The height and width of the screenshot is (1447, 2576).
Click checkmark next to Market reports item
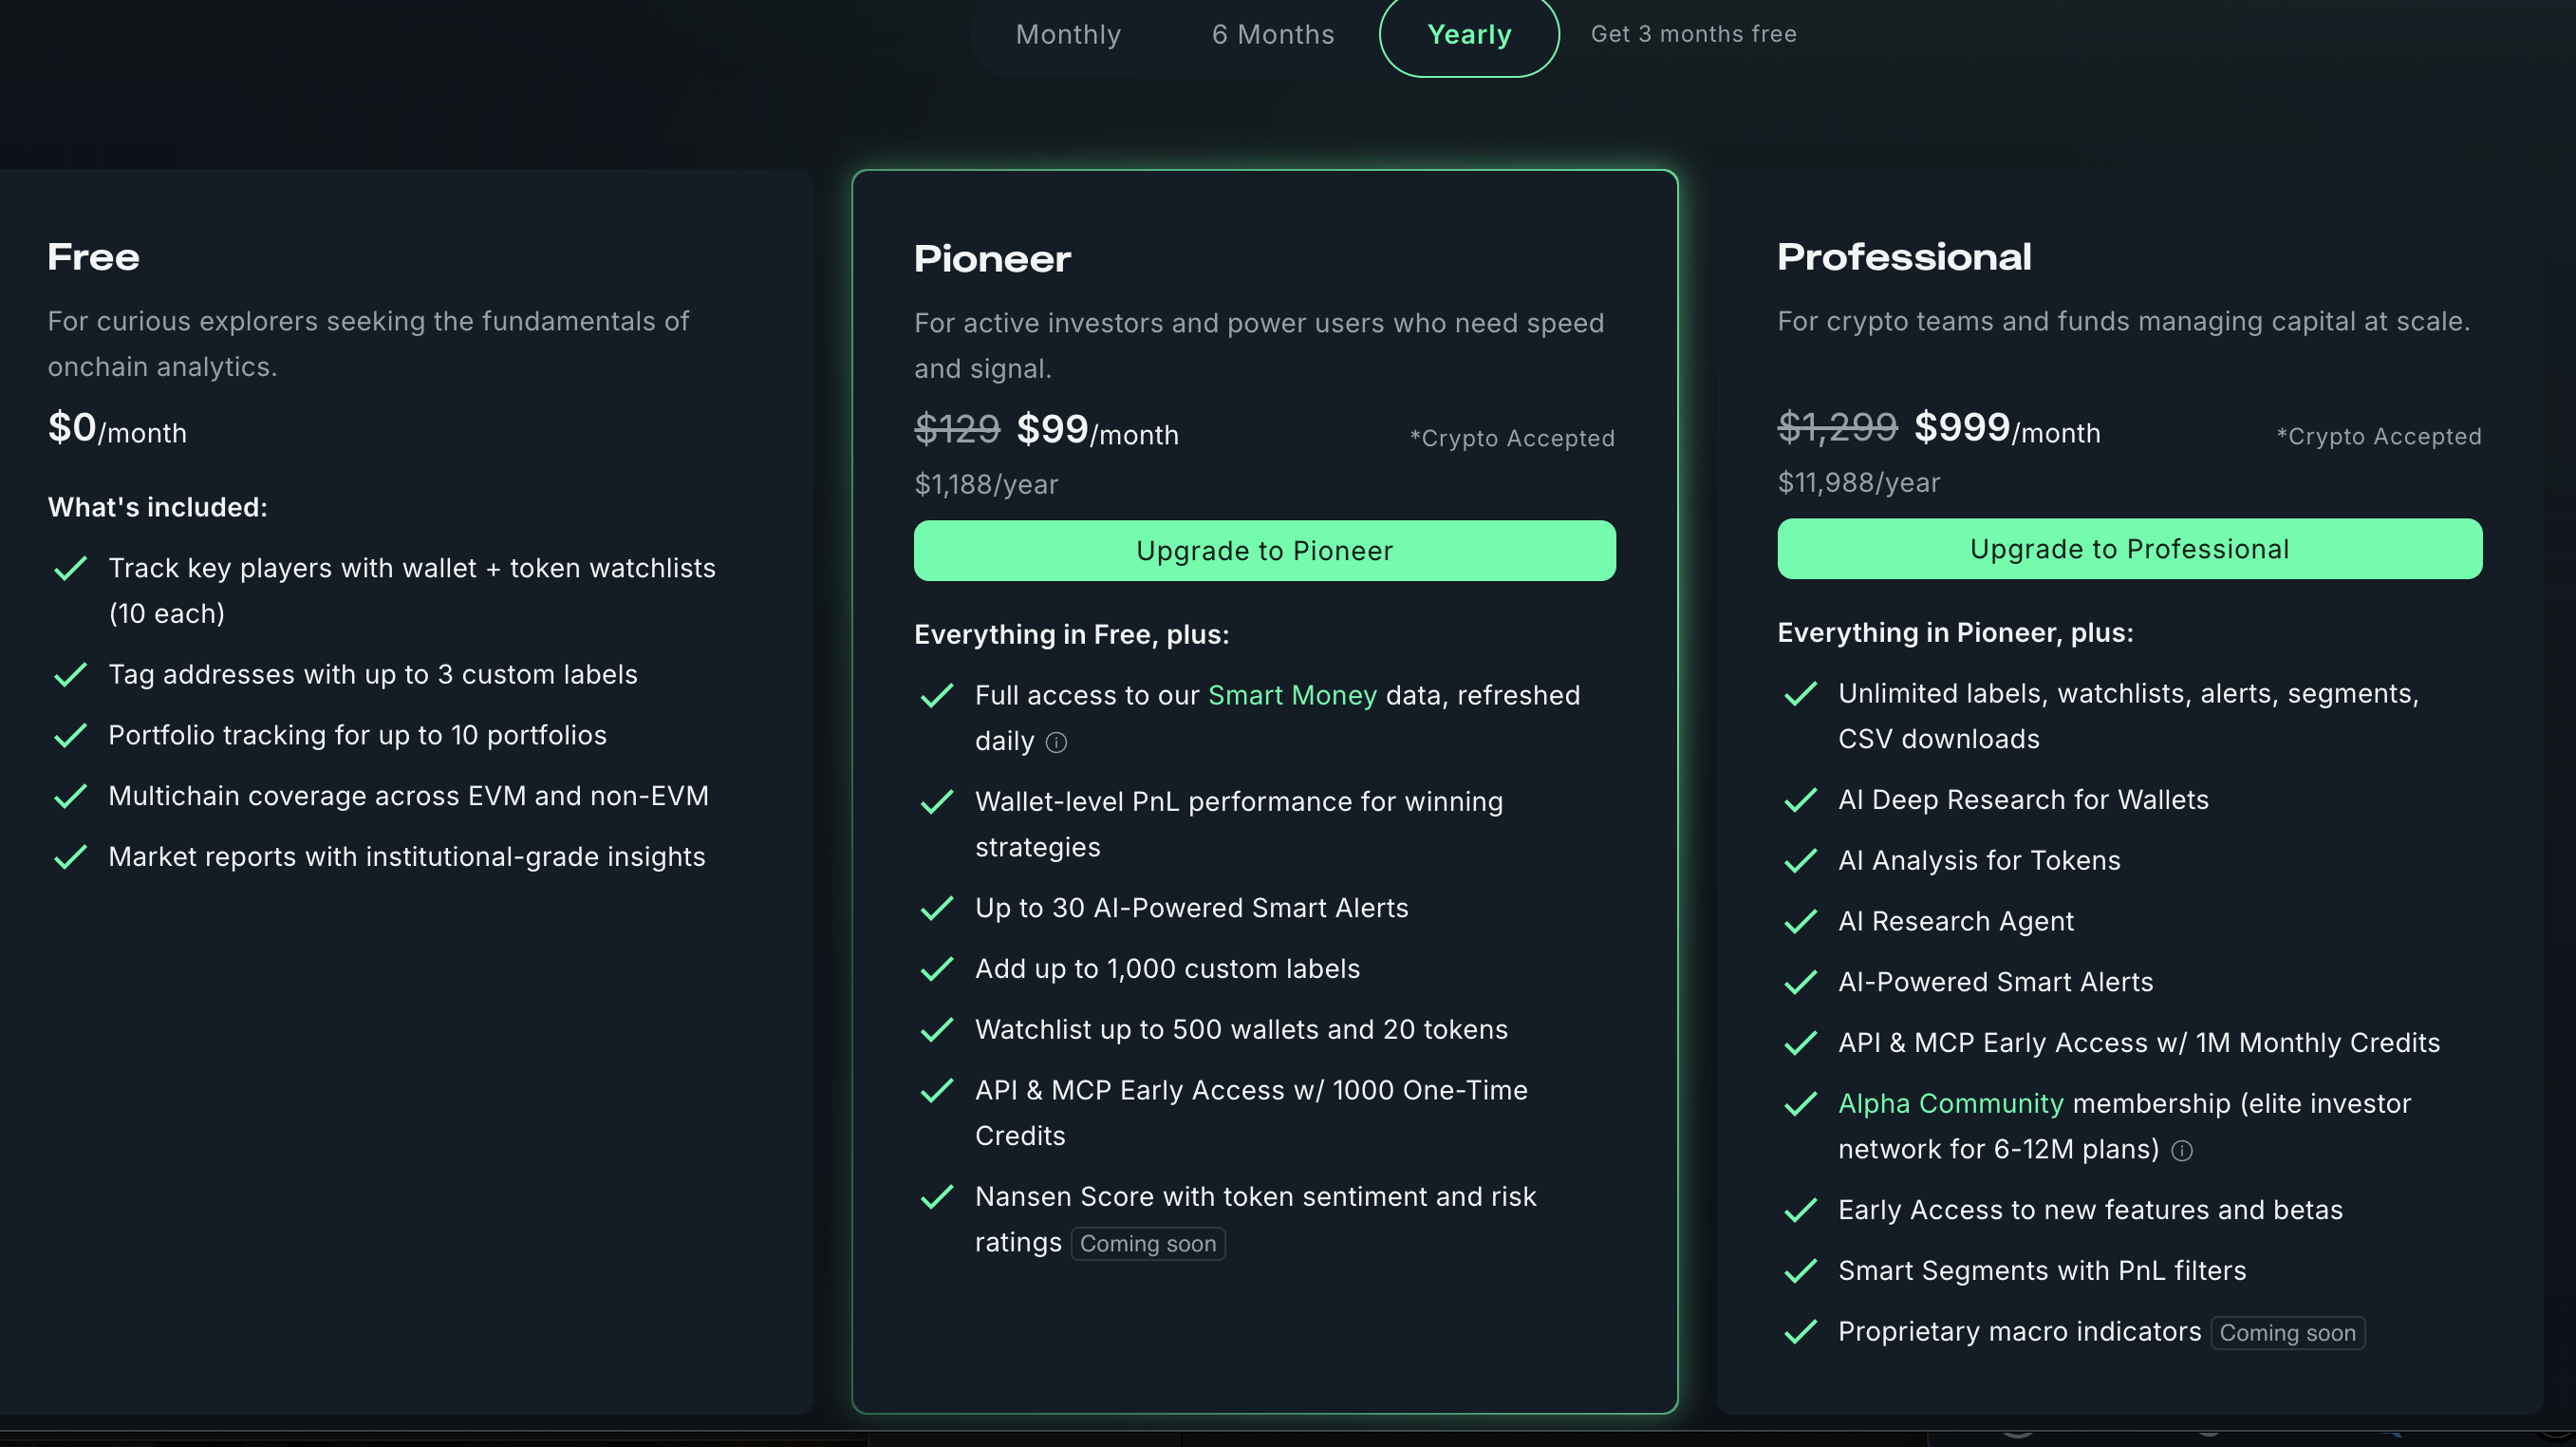click(70, 857)
